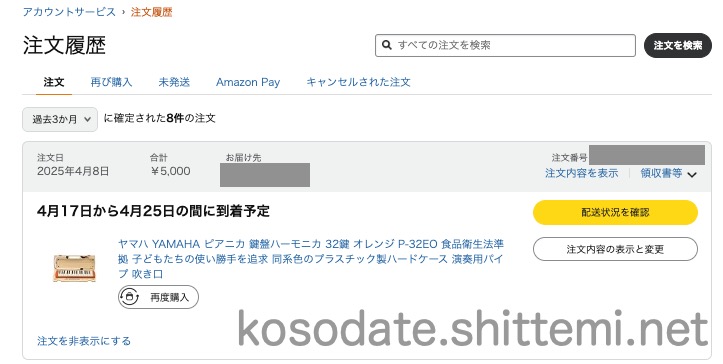The width and height of the screenshot is (723, 364).
Task: Click the search magnifier icon in order search box
Action: [x=387, y=45]
